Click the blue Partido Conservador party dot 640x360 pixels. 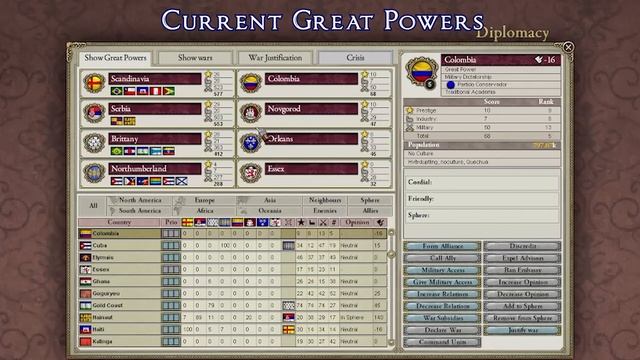451,84
